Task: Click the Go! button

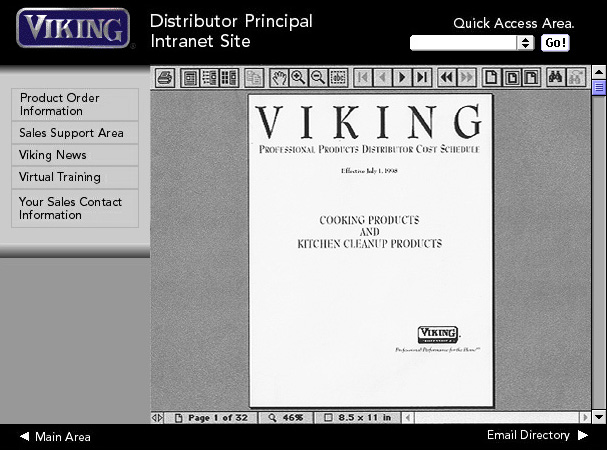Action: point(555,43)
